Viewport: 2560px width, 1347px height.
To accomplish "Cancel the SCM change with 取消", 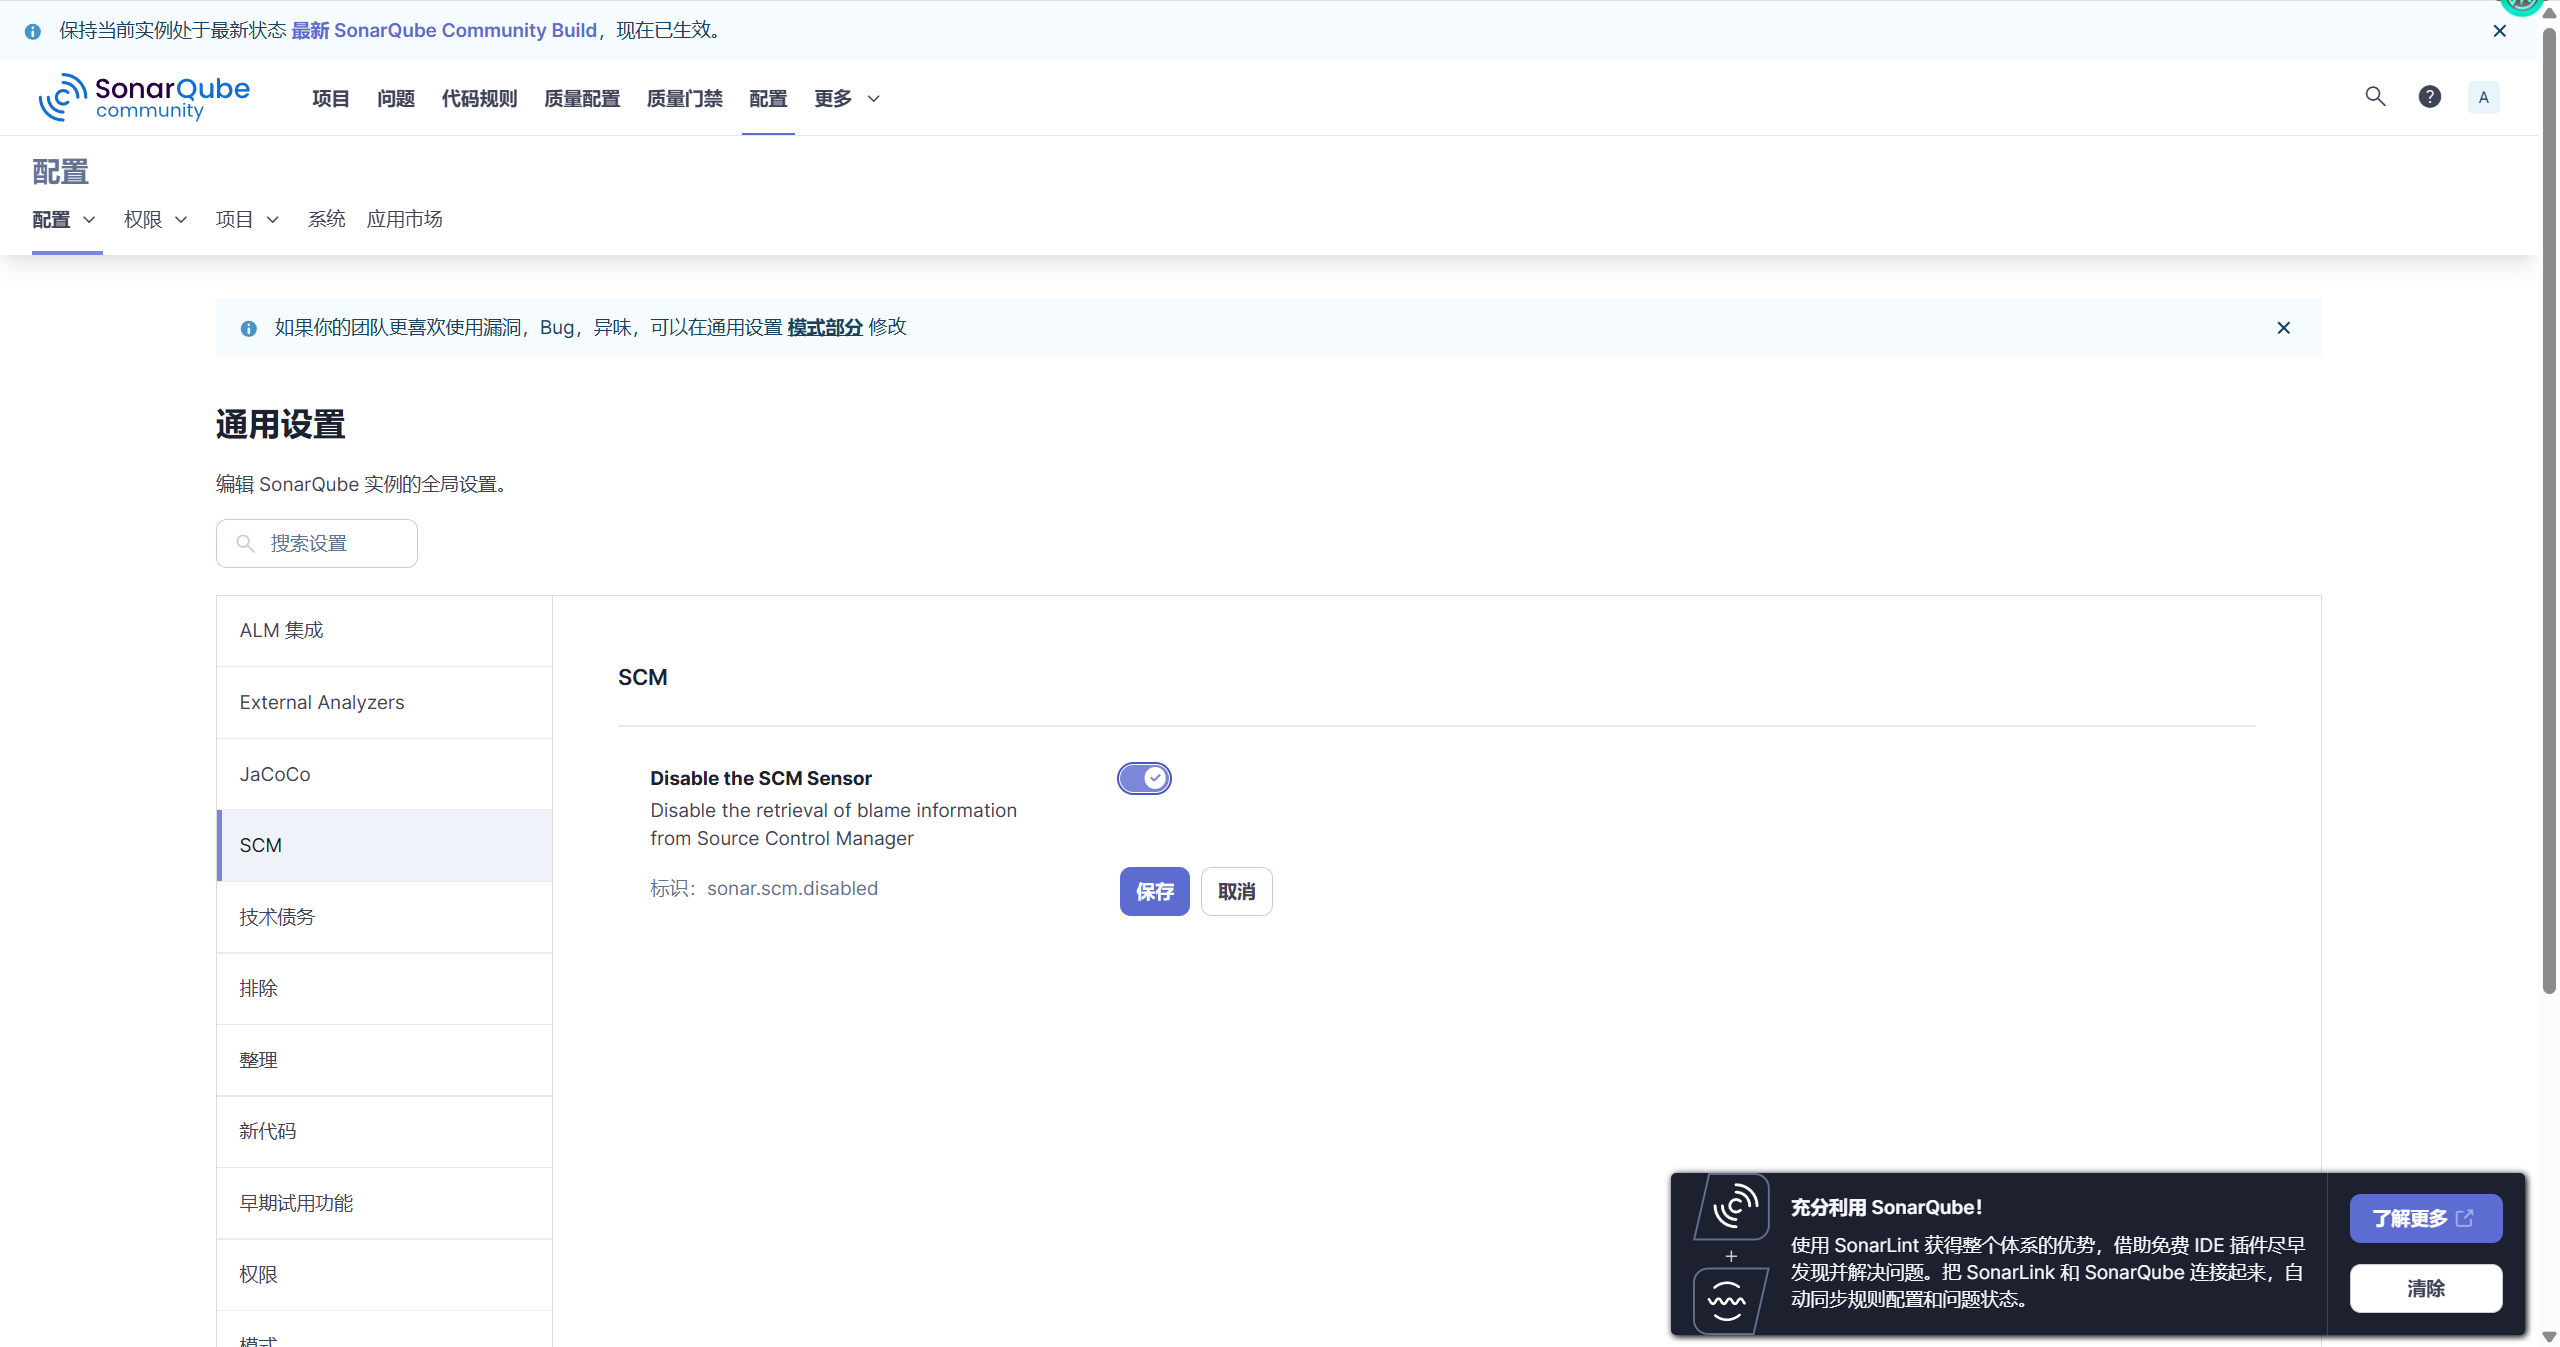I will tap(1236, 891).
